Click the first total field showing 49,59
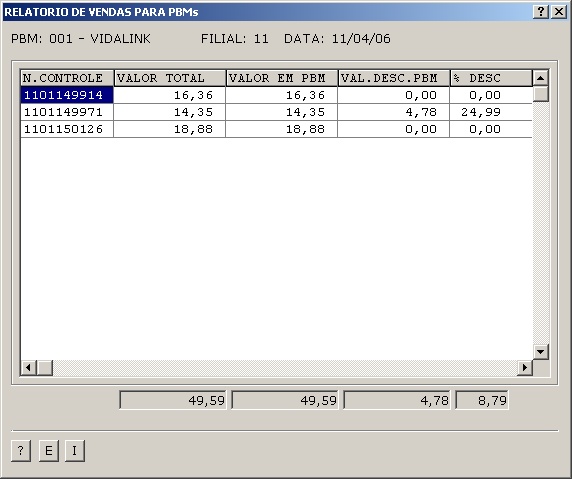This screenshot has width=572, height=479. coord(173,400)
